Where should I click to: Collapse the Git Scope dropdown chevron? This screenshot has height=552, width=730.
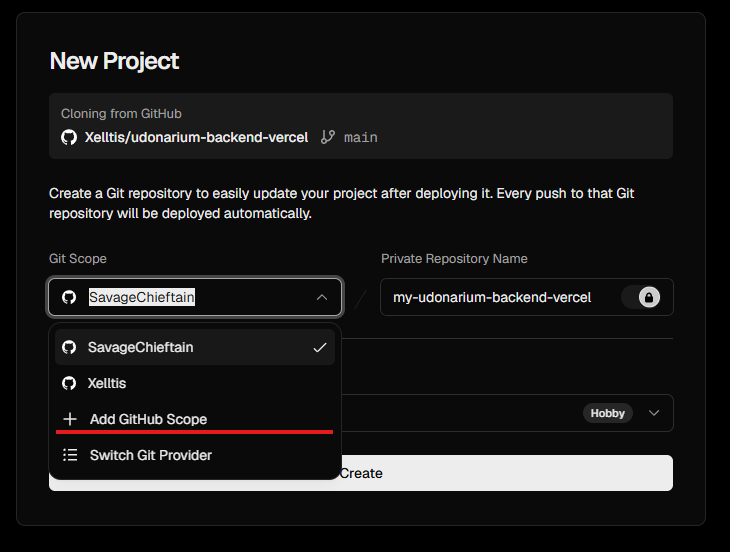point(322,297)
